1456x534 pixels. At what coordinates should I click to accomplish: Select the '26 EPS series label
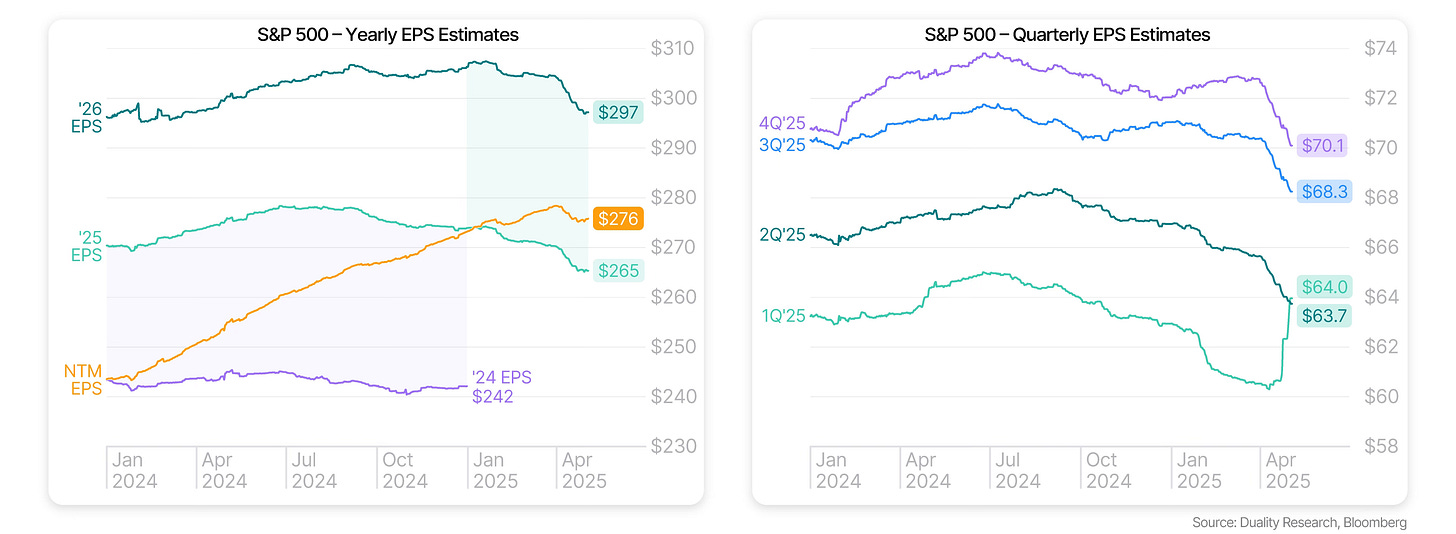click(89, 118)
